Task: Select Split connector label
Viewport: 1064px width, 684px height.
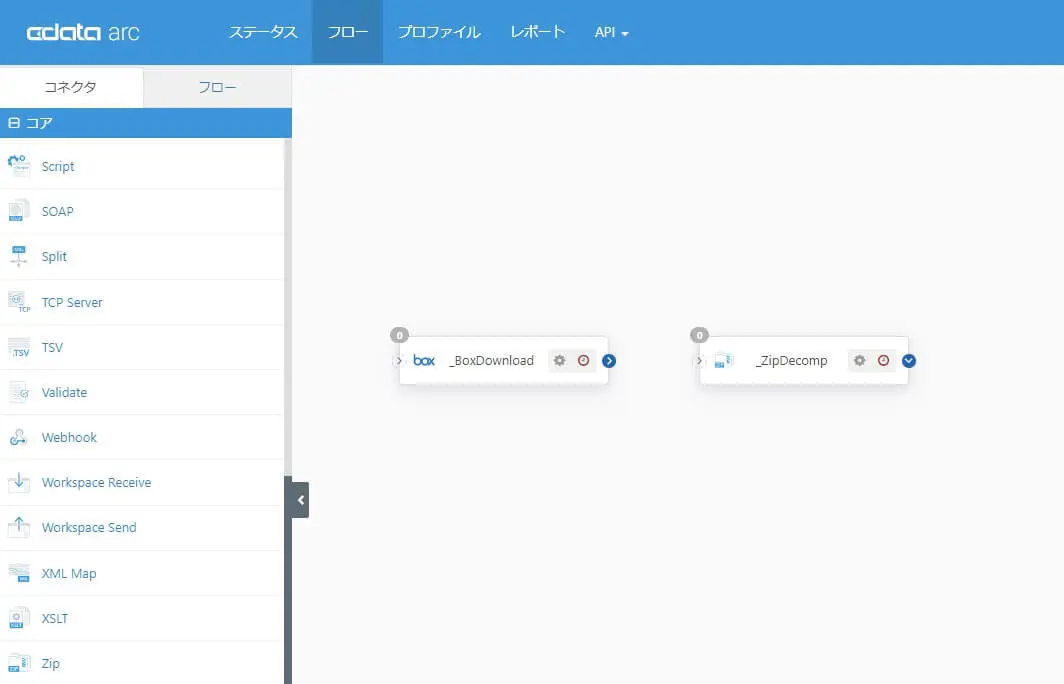Action: click(x=54, y=256)
